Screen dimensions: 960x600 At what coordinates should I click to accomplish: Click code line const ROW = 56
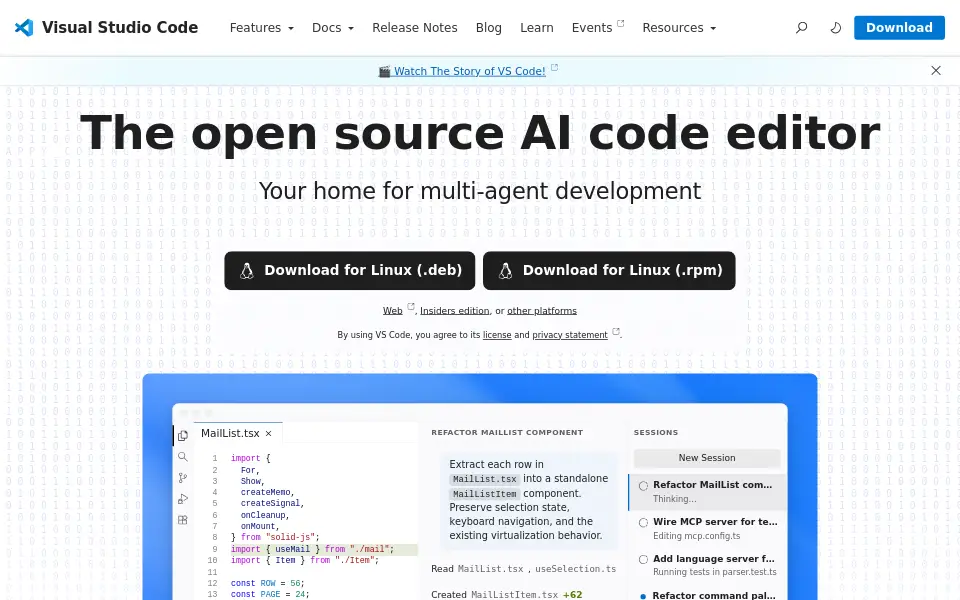point(268,583)
